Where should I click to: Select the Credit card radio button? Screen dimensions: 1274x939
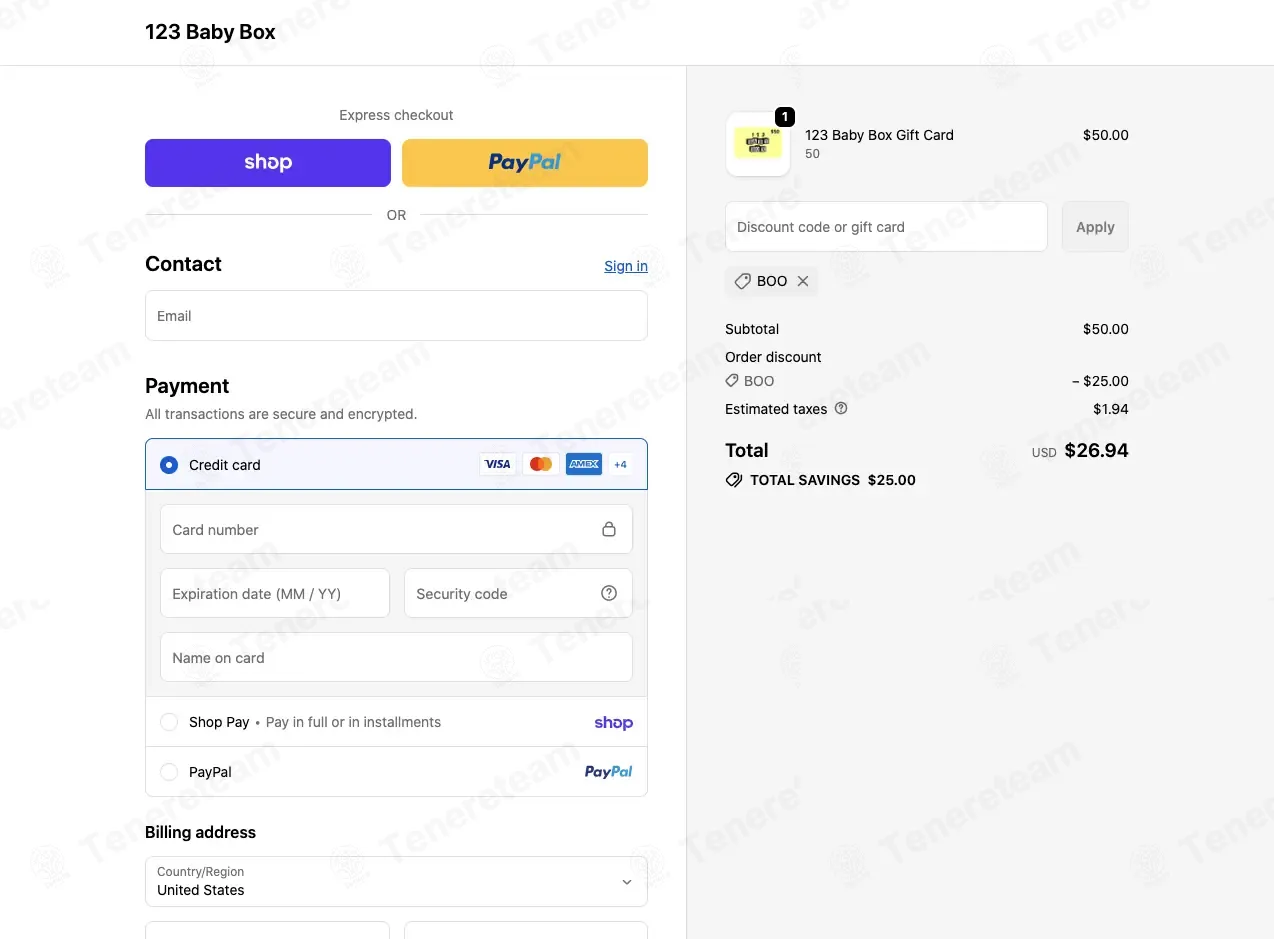[x=169, y=465]
